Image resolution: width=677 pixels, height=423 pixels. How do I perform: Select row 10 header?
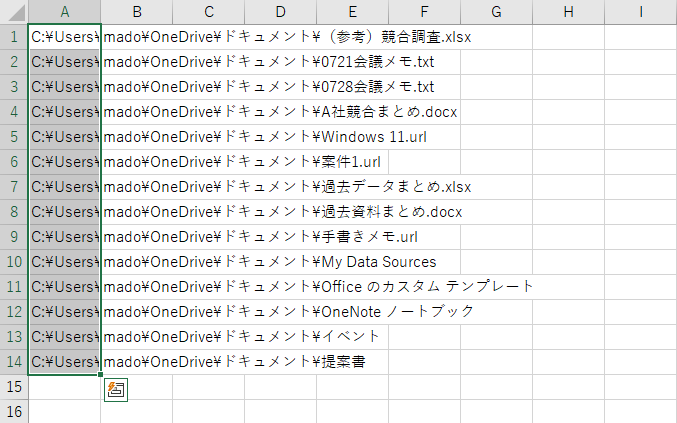click(x=14, y=262)
